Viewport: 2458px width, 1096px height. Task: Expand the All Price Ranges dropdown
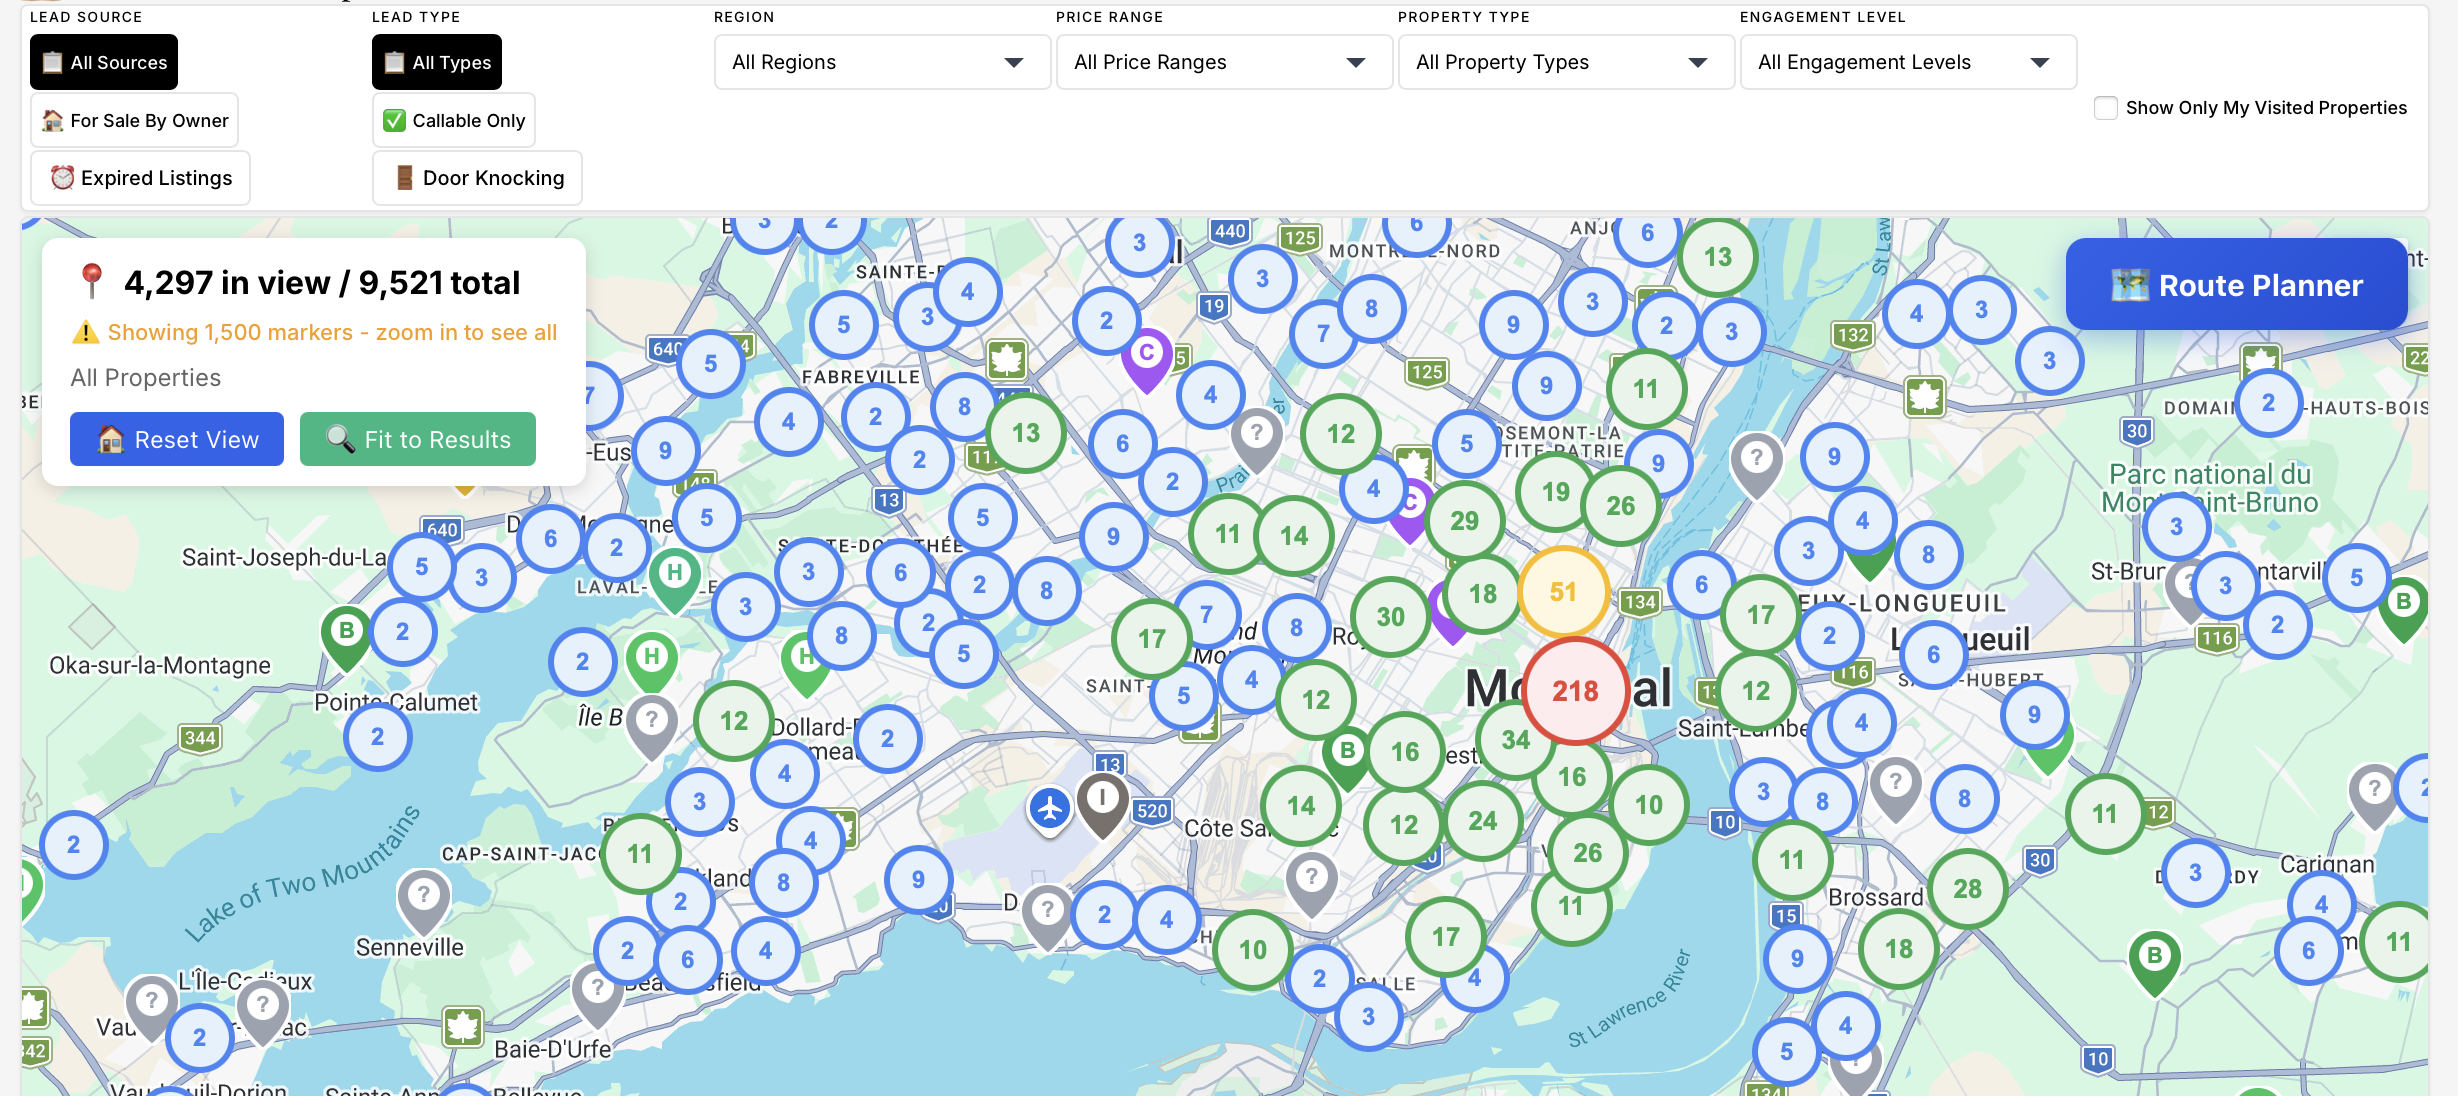pyautogui.click(x=1222, y=62)
